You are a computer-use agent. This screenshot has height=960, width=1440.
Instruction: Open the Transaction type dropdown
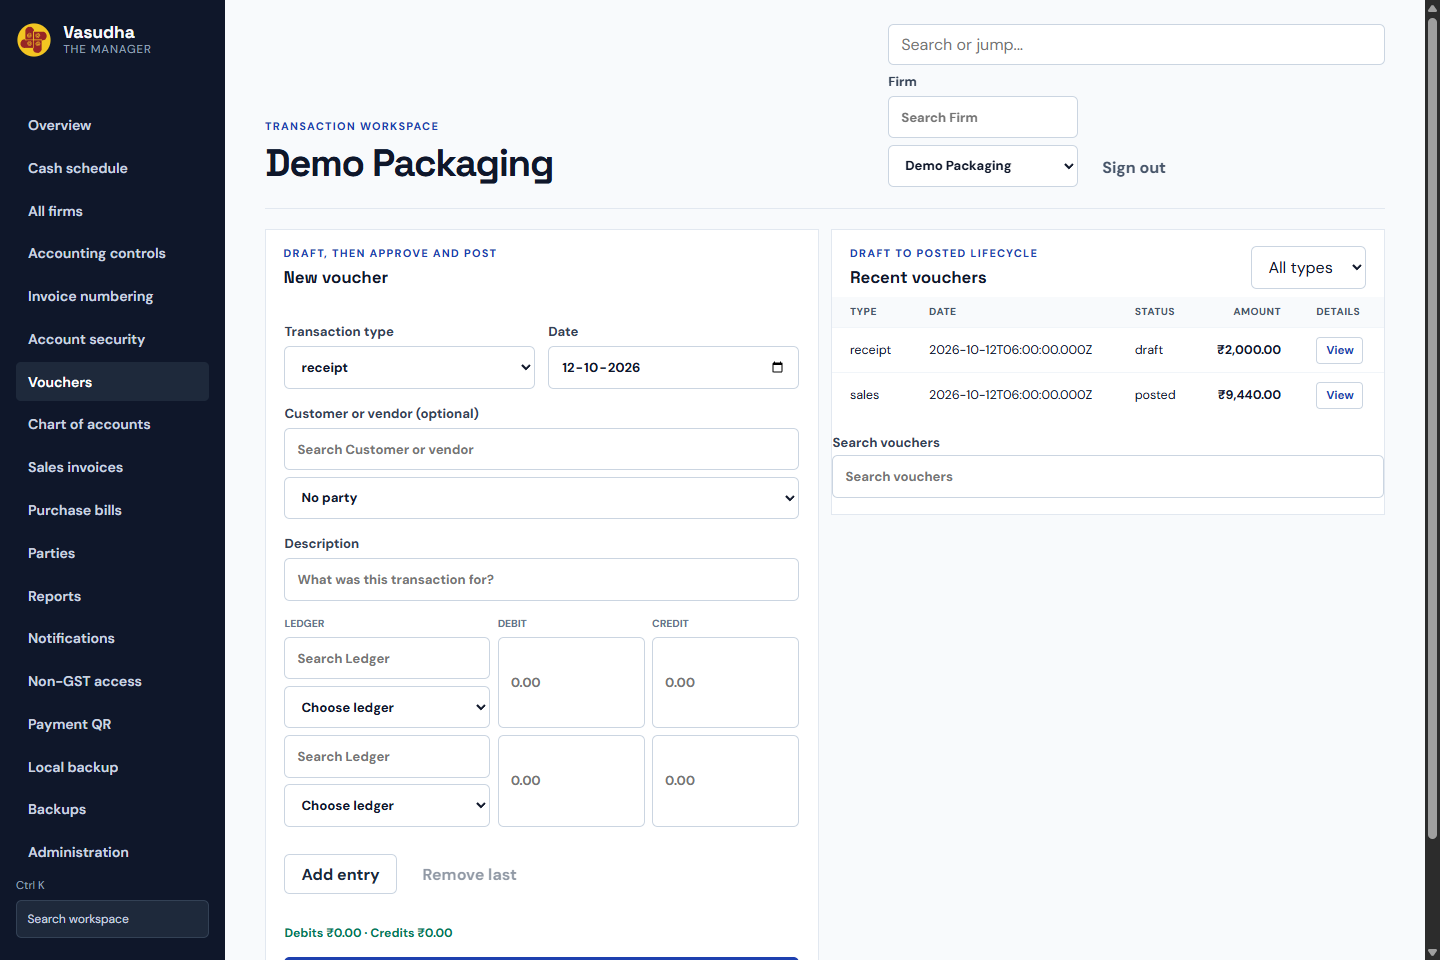(409, 367)
